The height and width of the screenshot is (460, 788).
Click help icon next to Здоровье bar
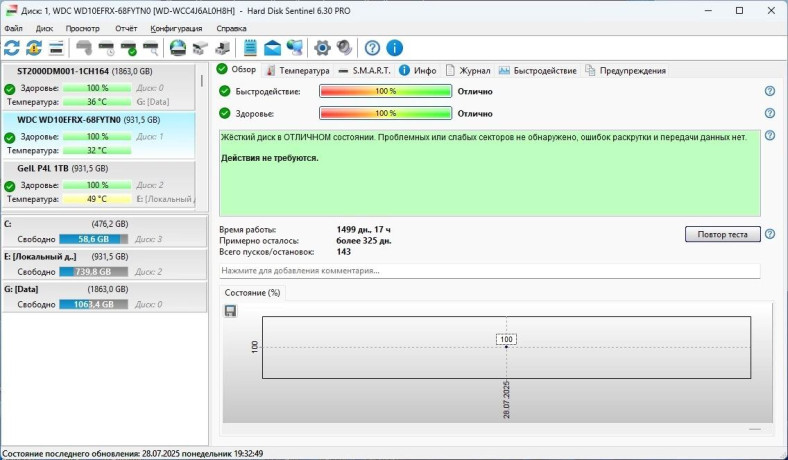[x=770, y=113]
